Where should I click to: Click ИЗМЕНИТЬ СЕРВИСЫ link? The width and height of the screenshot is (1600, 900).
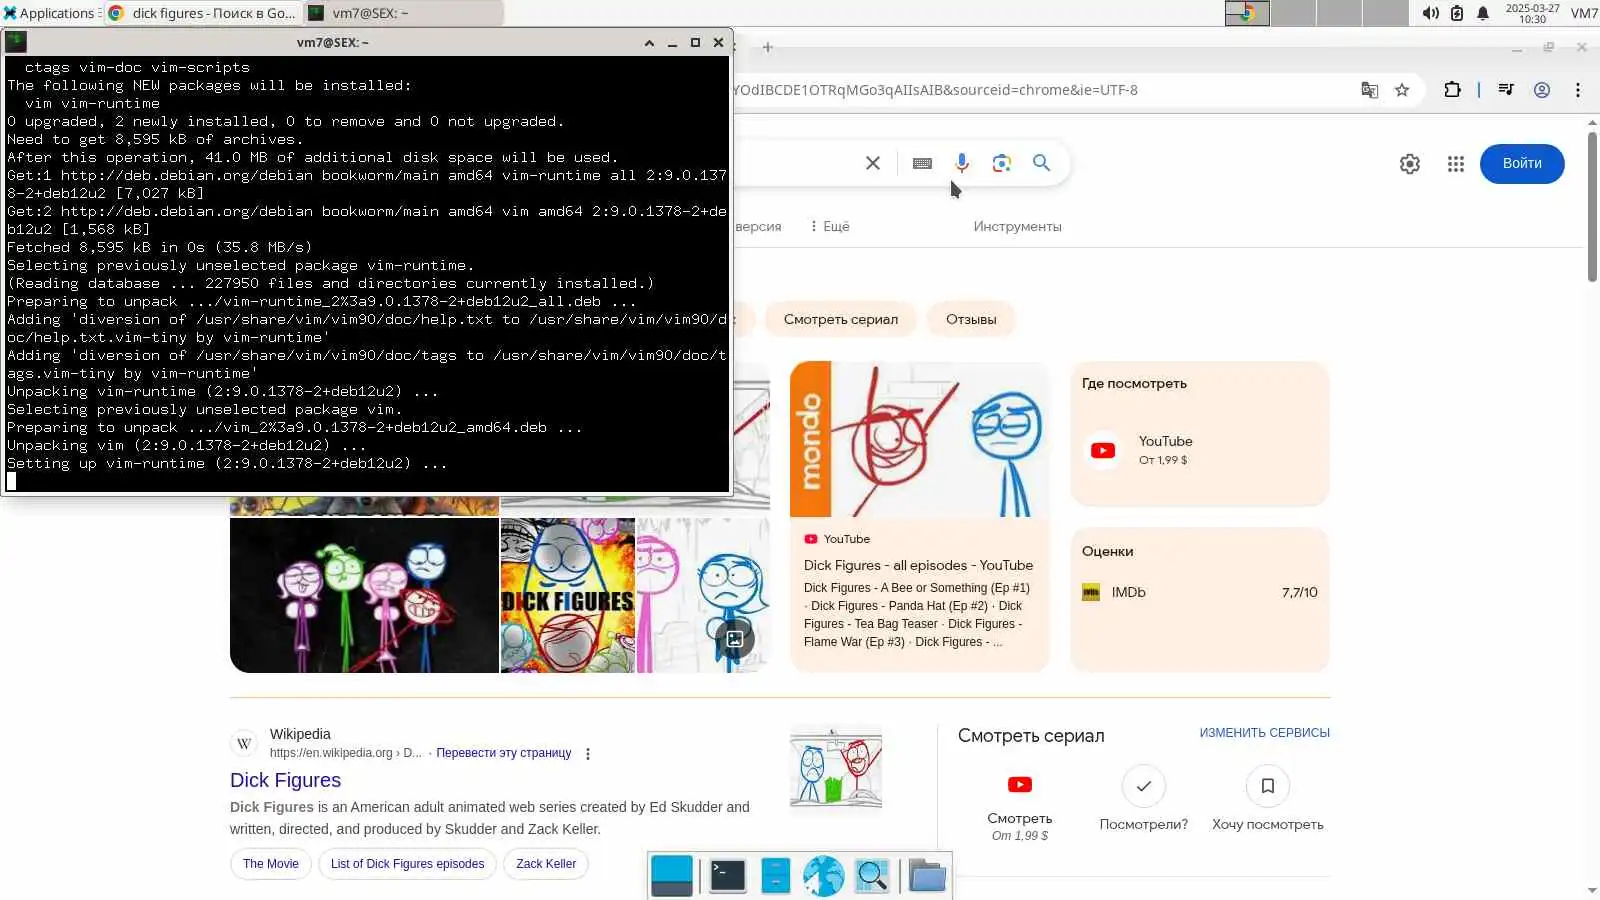[x=1265, y=733]
